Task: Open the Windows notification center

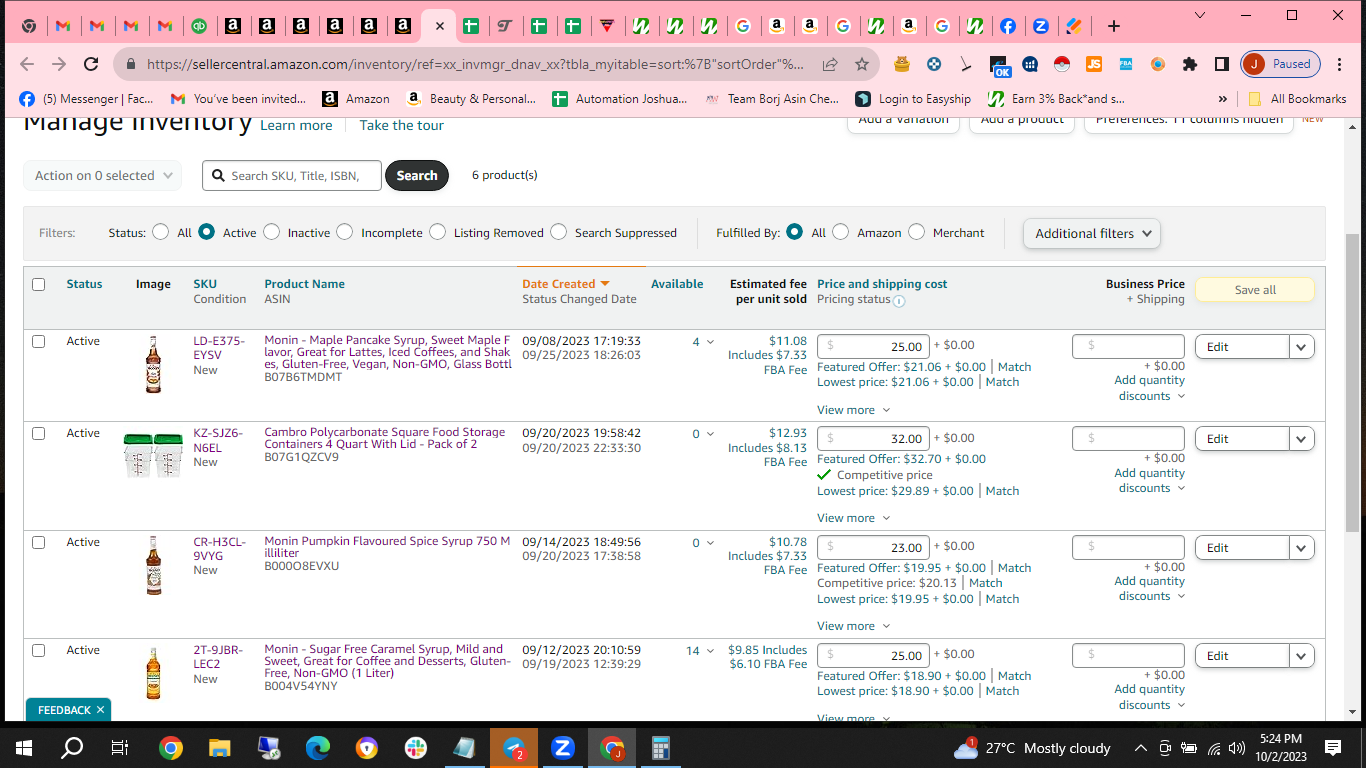Action: [x=1332, y=748]
